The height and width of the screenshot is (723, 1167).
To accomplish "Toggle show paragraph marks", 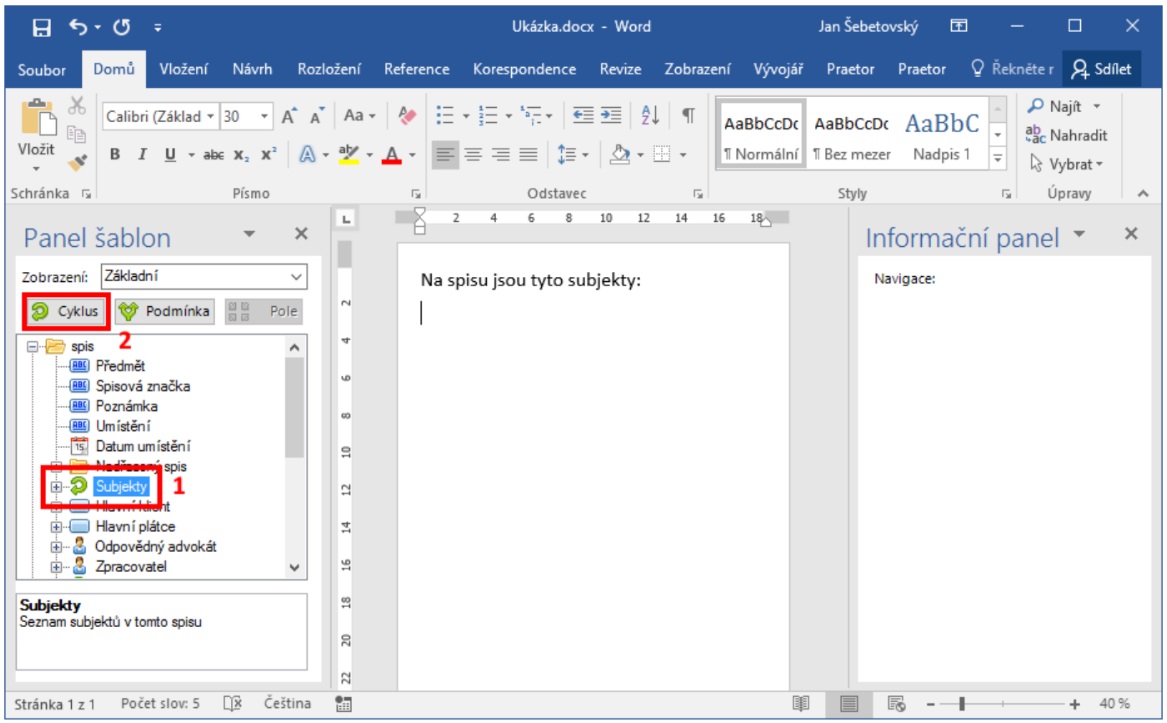I will pos(688,116).
